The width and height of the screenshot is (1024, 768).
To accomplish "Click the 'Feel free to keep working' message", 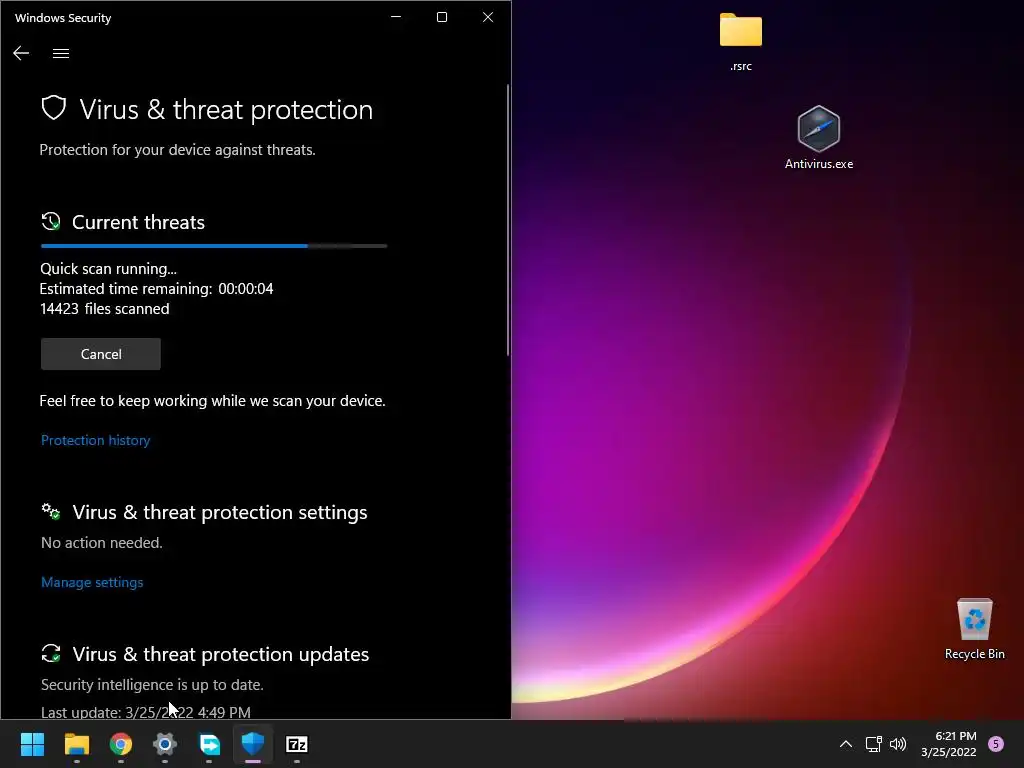I will pyautogui.click(x=212, y=400).
